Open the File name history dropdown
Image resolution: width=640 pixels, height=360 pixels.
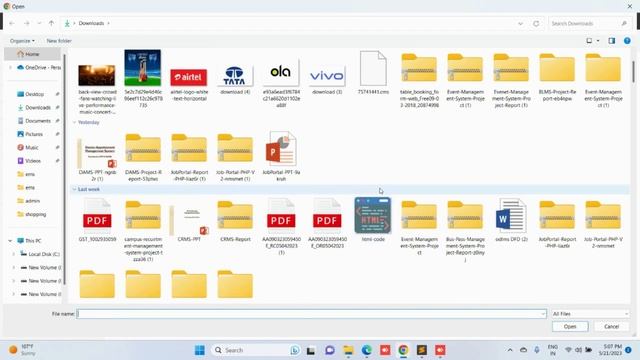pos(543,314)
